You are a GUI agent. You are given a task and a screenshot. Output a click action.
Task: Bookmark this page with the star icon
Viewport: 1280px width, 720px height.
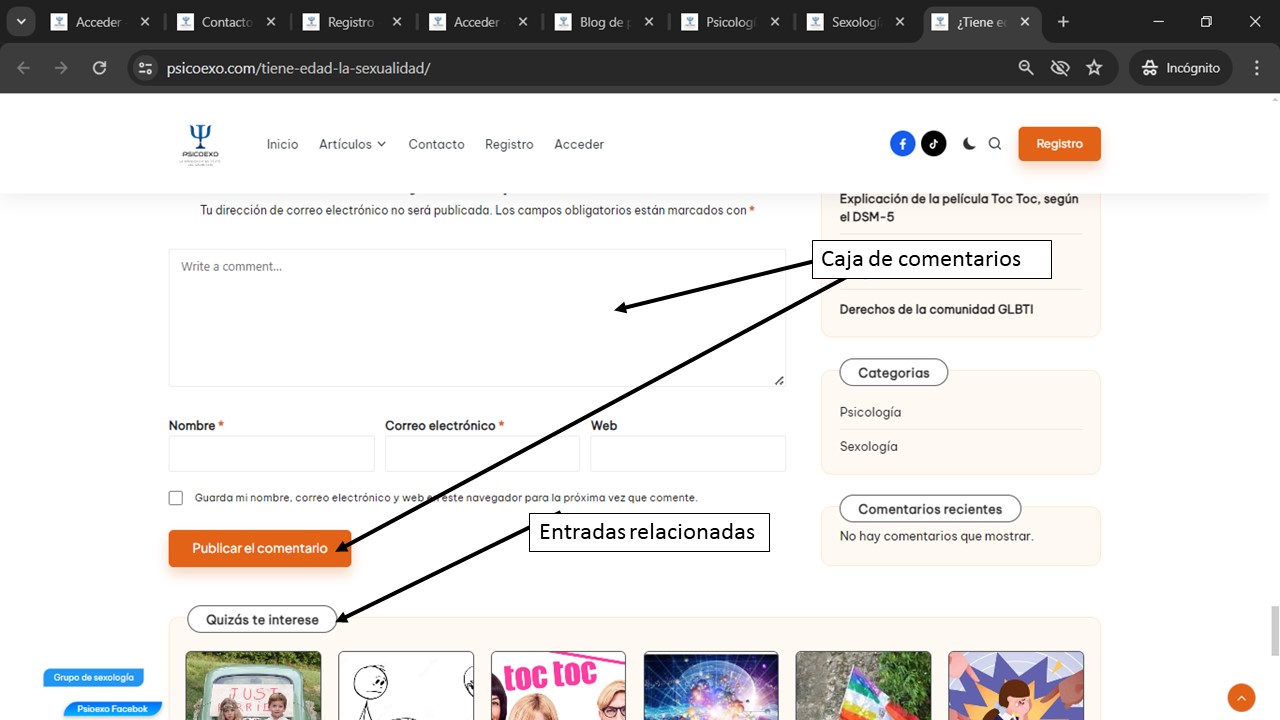tap(1094, 68)
